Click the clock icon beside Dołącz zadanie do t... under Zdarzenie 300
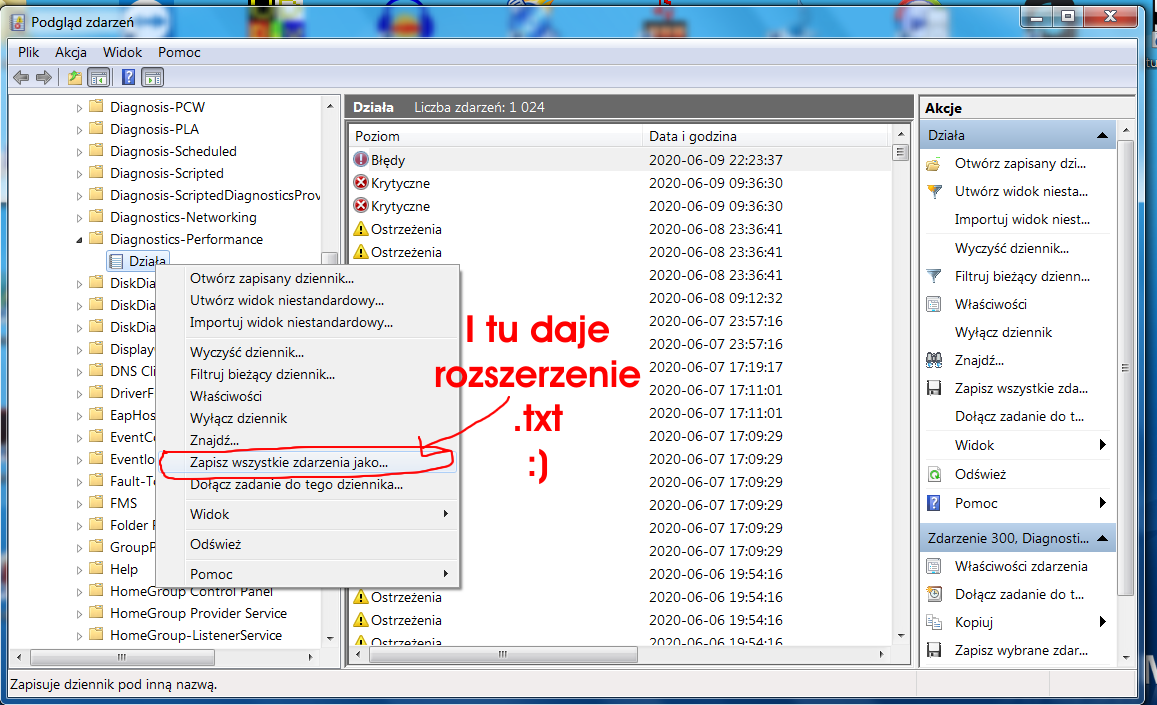 click(x=934, y=595)
